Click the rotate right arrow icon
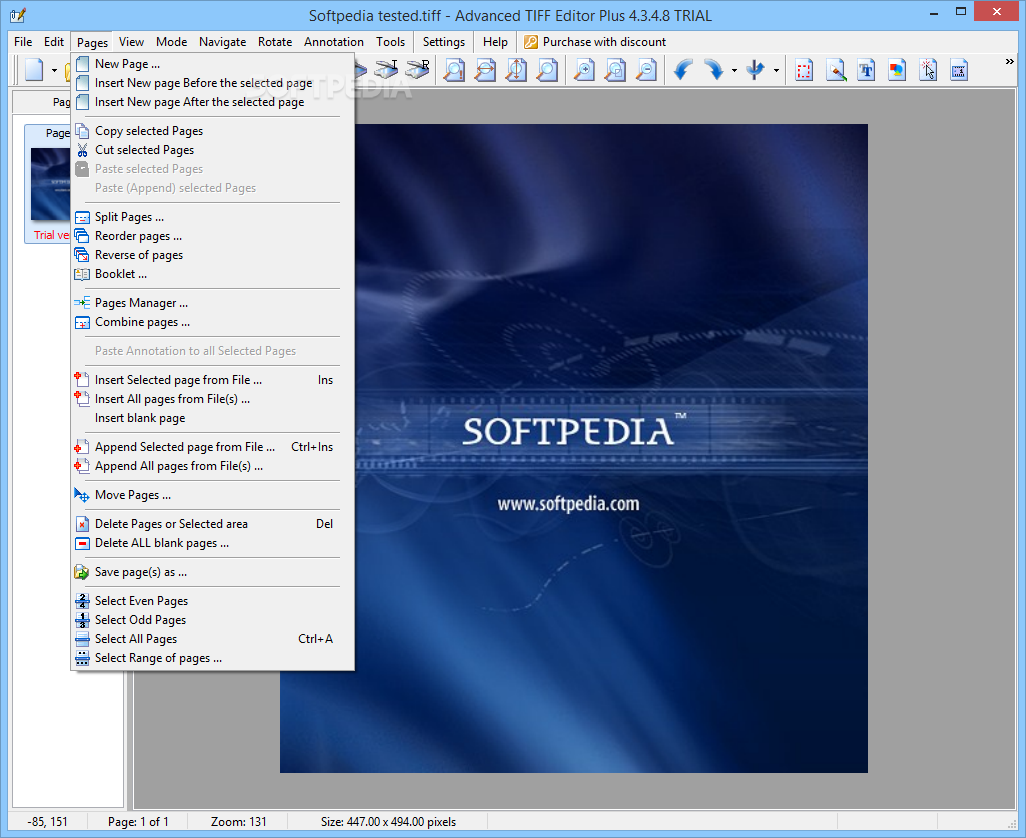Image resolution: width=1026 pixels, height=838 pixels. [x=714, y=69]
